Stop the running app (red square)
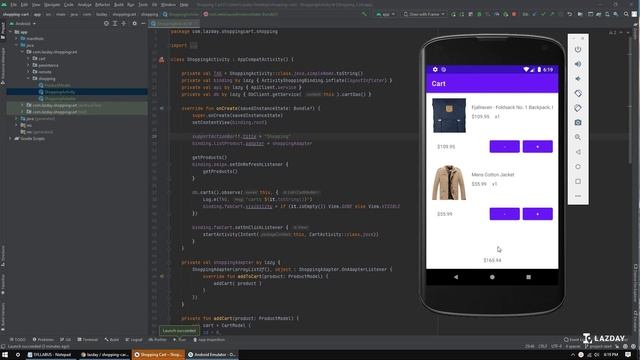 (514, 14)
